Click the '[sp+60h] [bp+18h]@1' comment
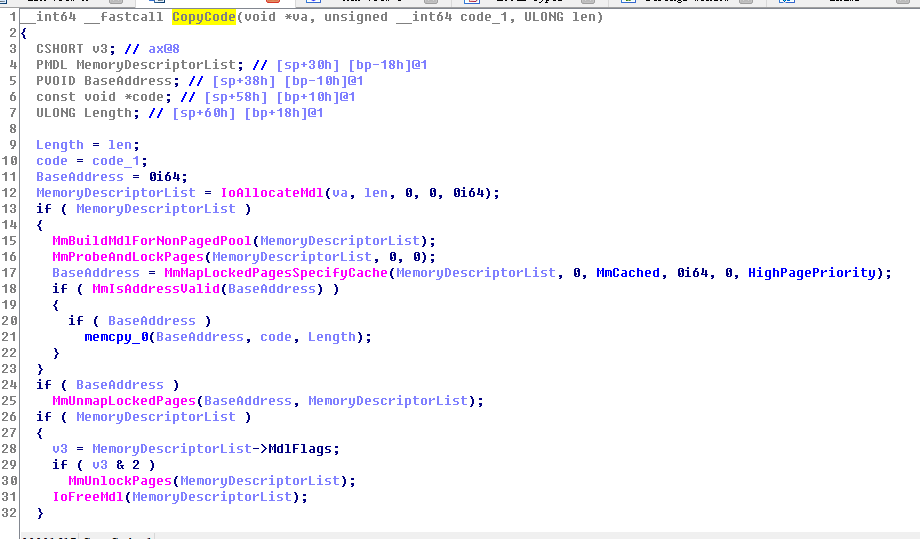Viewport: 920px width, 539px height. tap(248, 113)
